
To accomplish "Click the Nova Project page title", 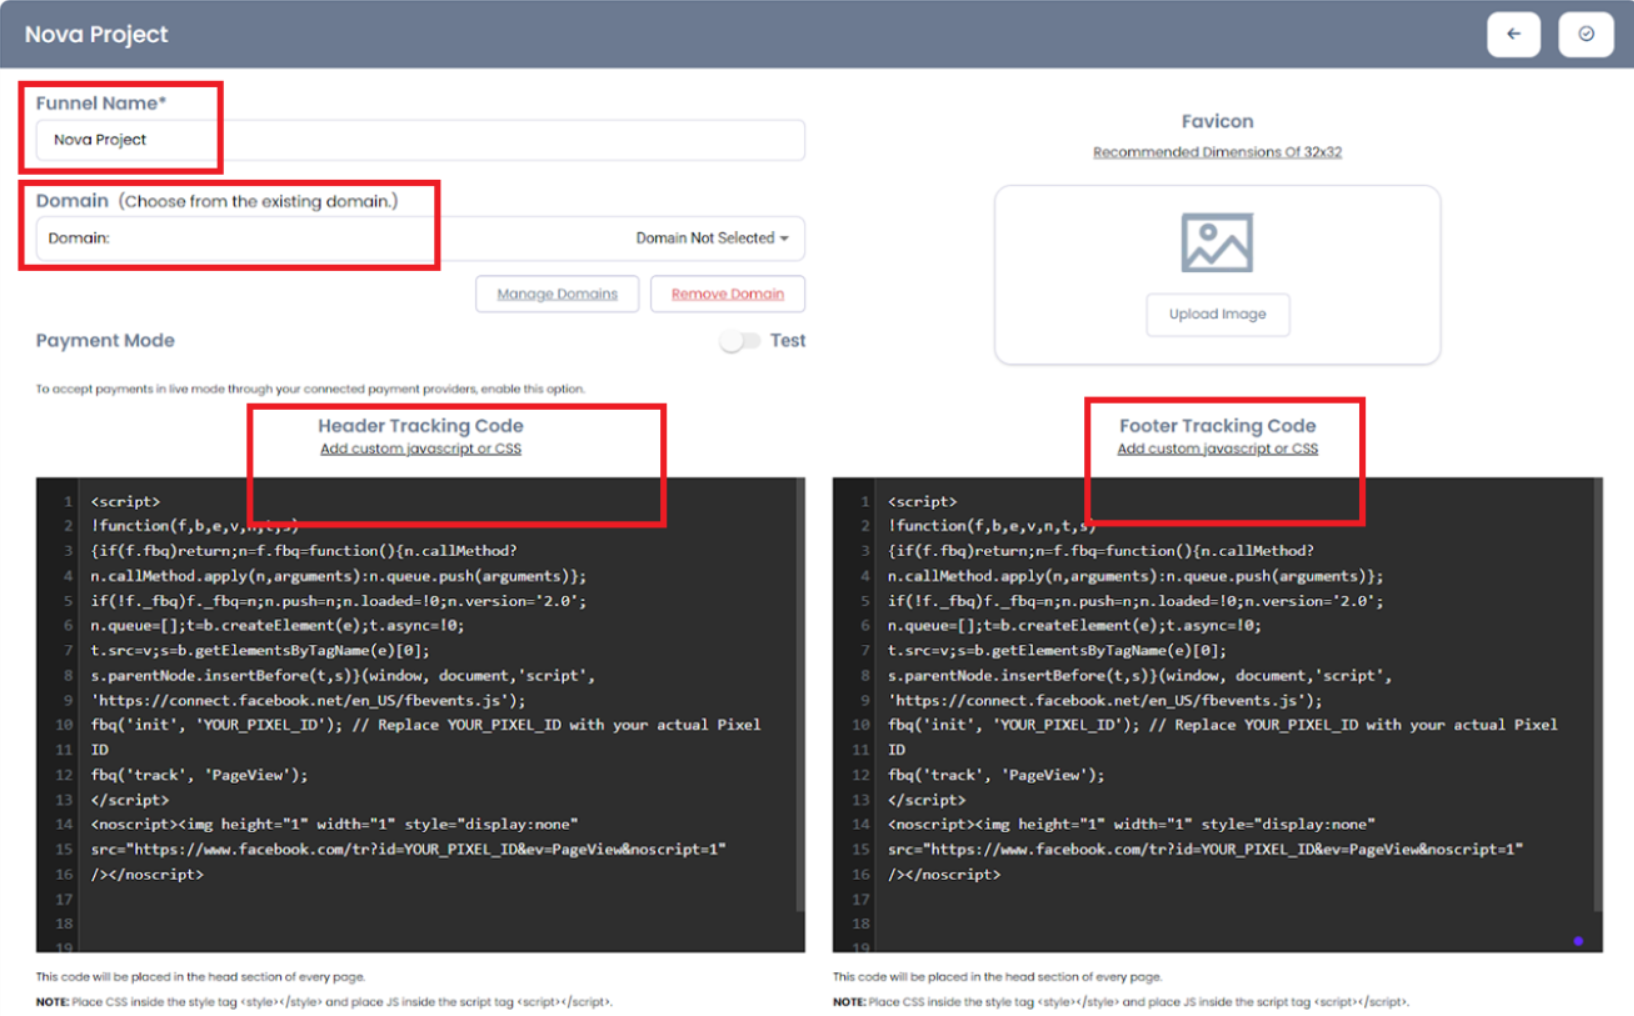I will click(x=96, y=34).
